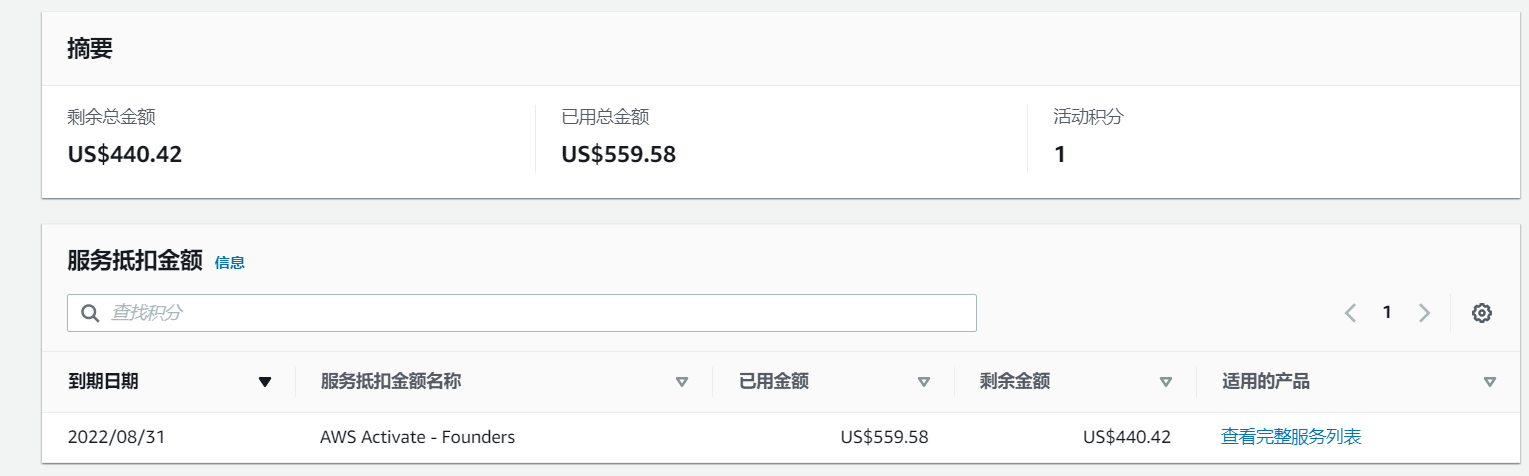Click the 适用的产品 column header text

tap(1266, 381)
